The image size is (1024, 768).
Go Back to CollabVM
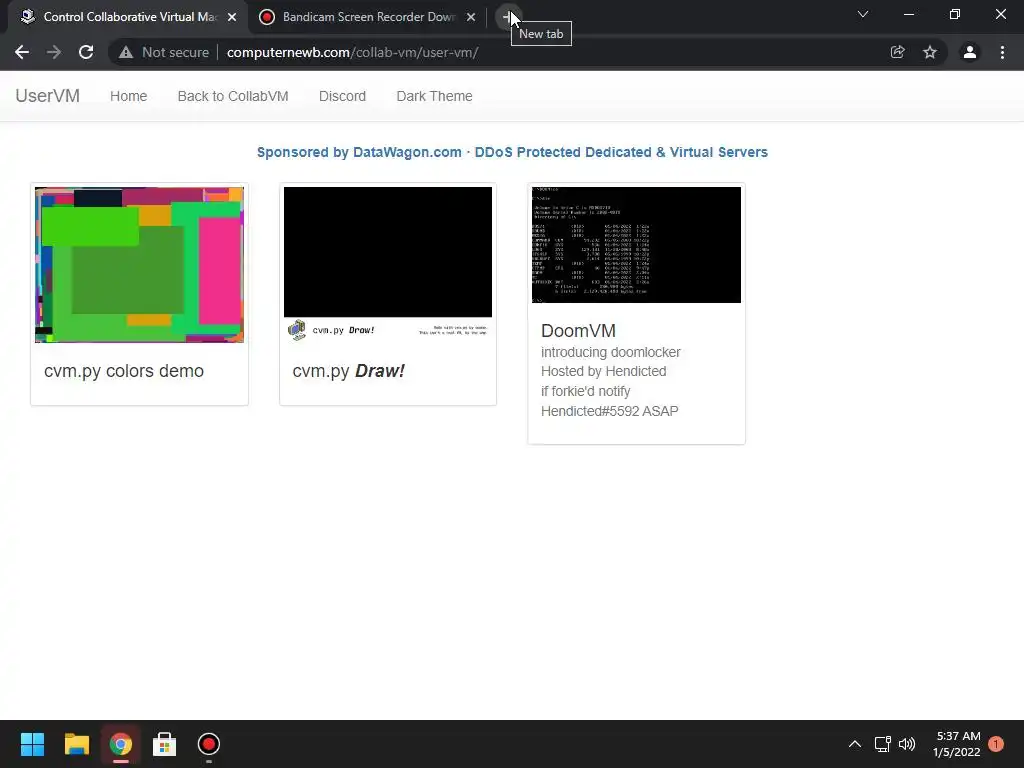click(x=233, y=96)
